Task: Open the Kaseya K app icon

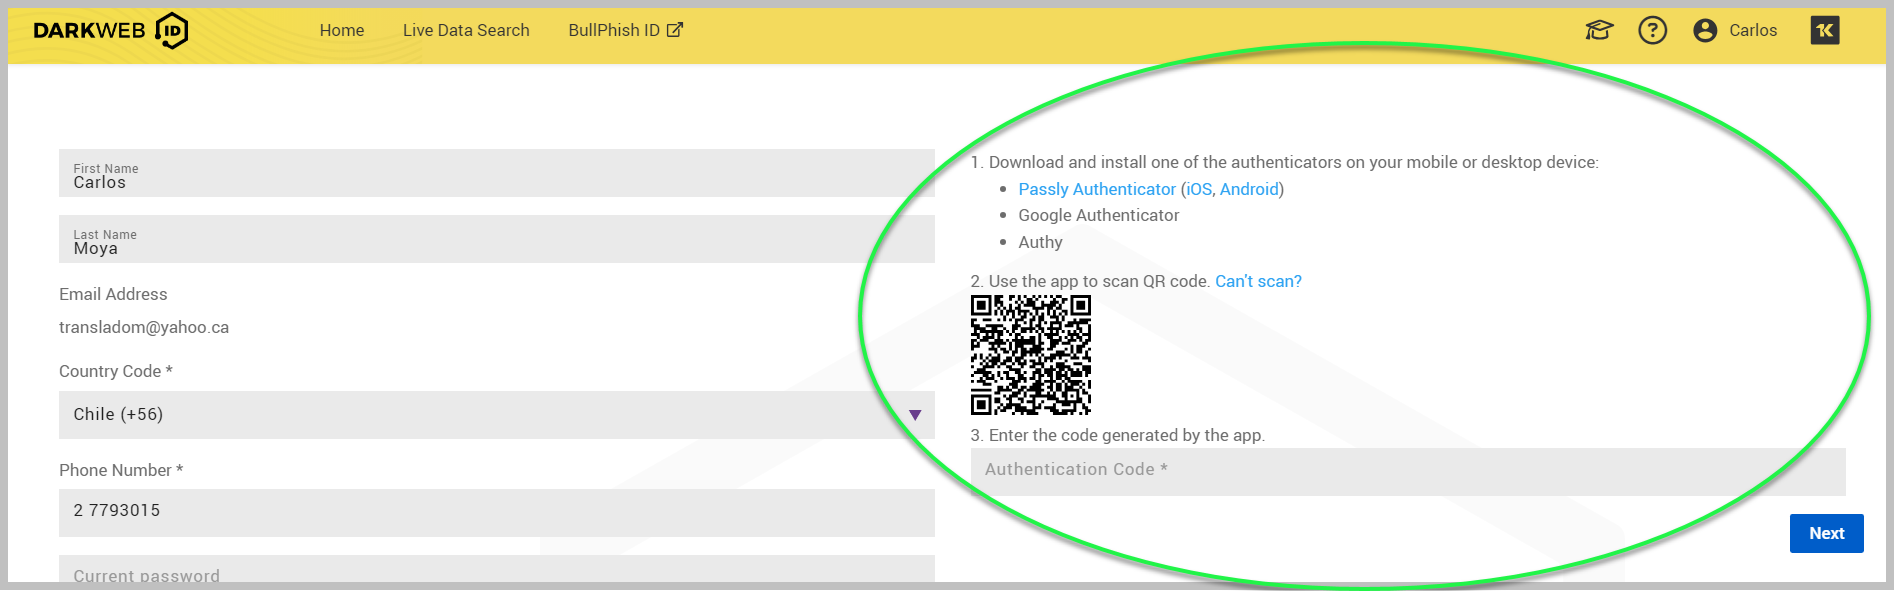Action: tap(1824, 31)
